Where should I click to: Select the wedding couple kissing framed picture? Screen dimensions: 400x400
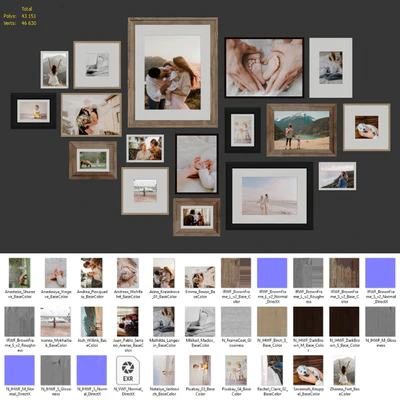[x=91, y=115]
